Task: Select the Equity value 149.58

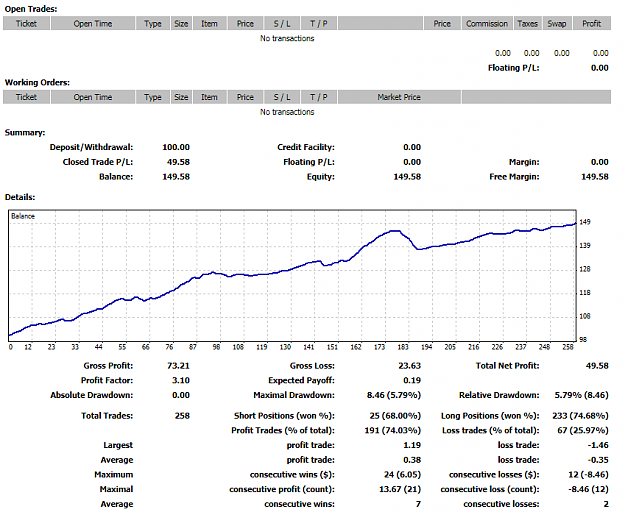Action: pyautogui.click(x=407, y=177)
